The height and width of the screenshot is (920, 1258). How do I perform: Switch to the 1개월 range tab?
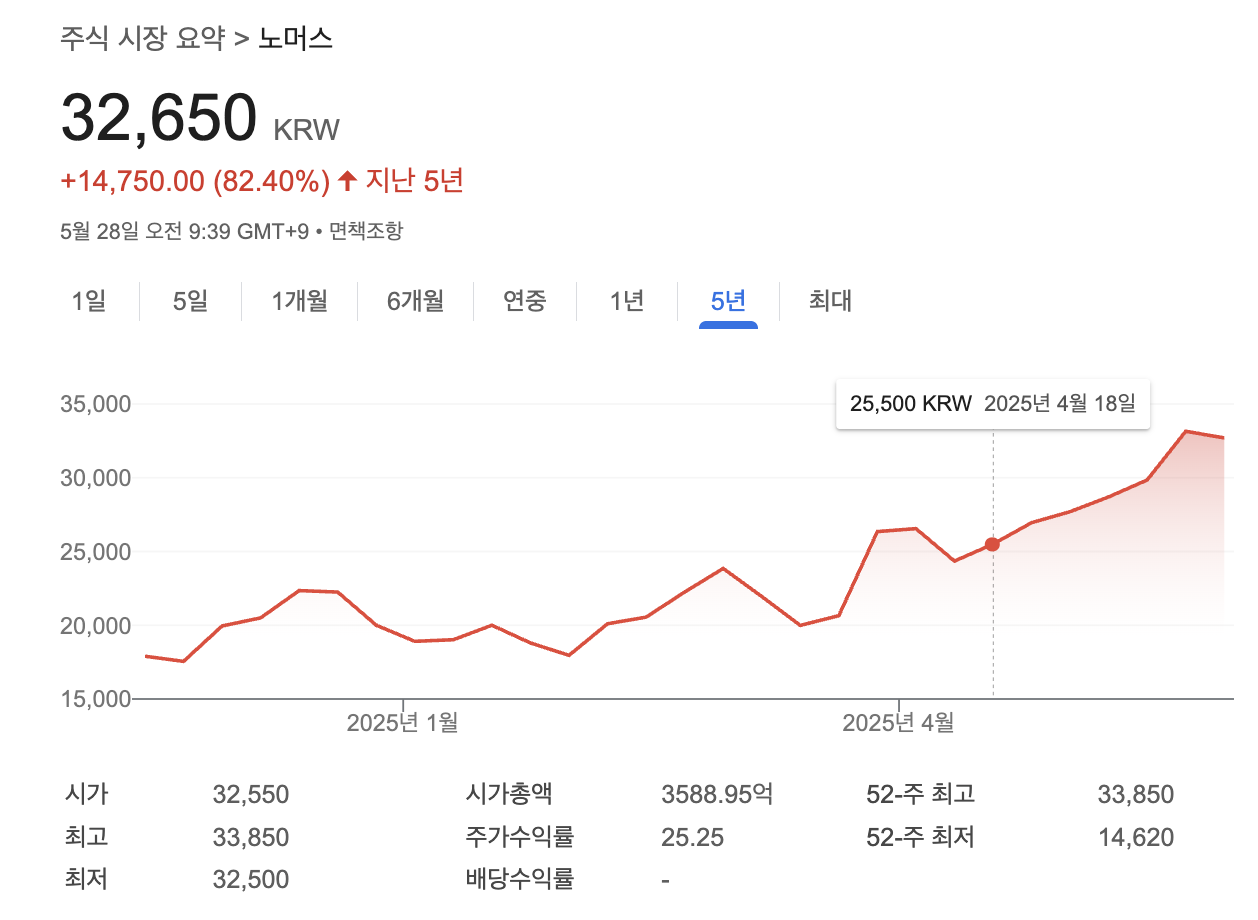(x=299, y=300)
